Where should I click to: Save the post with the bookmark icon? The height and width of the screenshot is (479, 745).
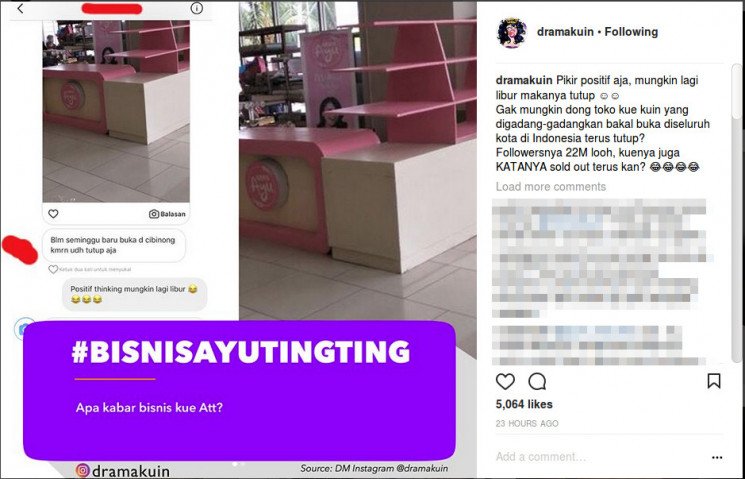[x=714, y=381]
